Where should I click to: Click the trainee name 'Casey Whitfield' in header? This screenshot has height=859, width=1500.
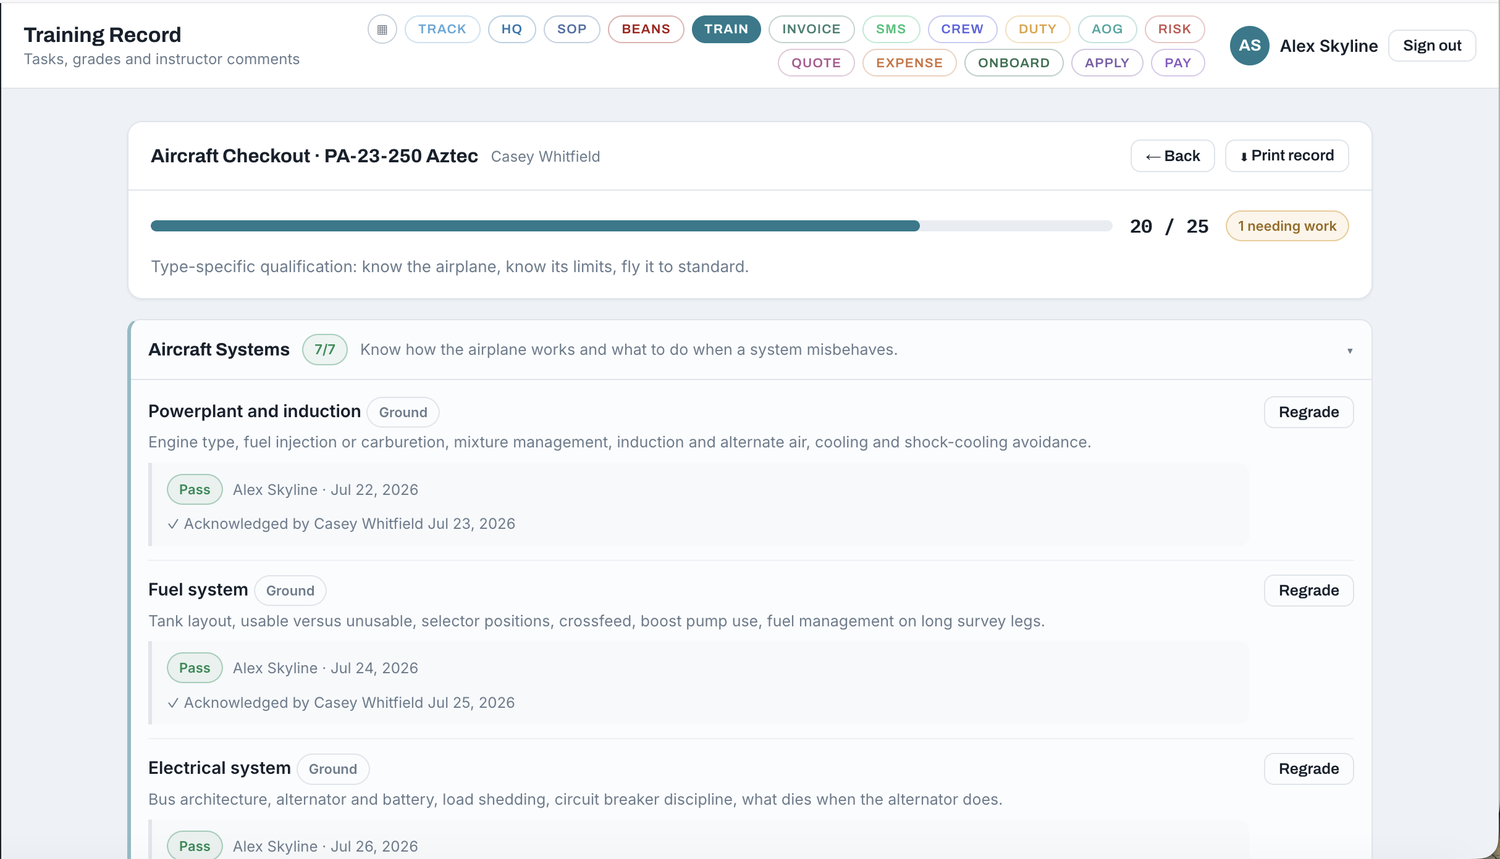545,157
